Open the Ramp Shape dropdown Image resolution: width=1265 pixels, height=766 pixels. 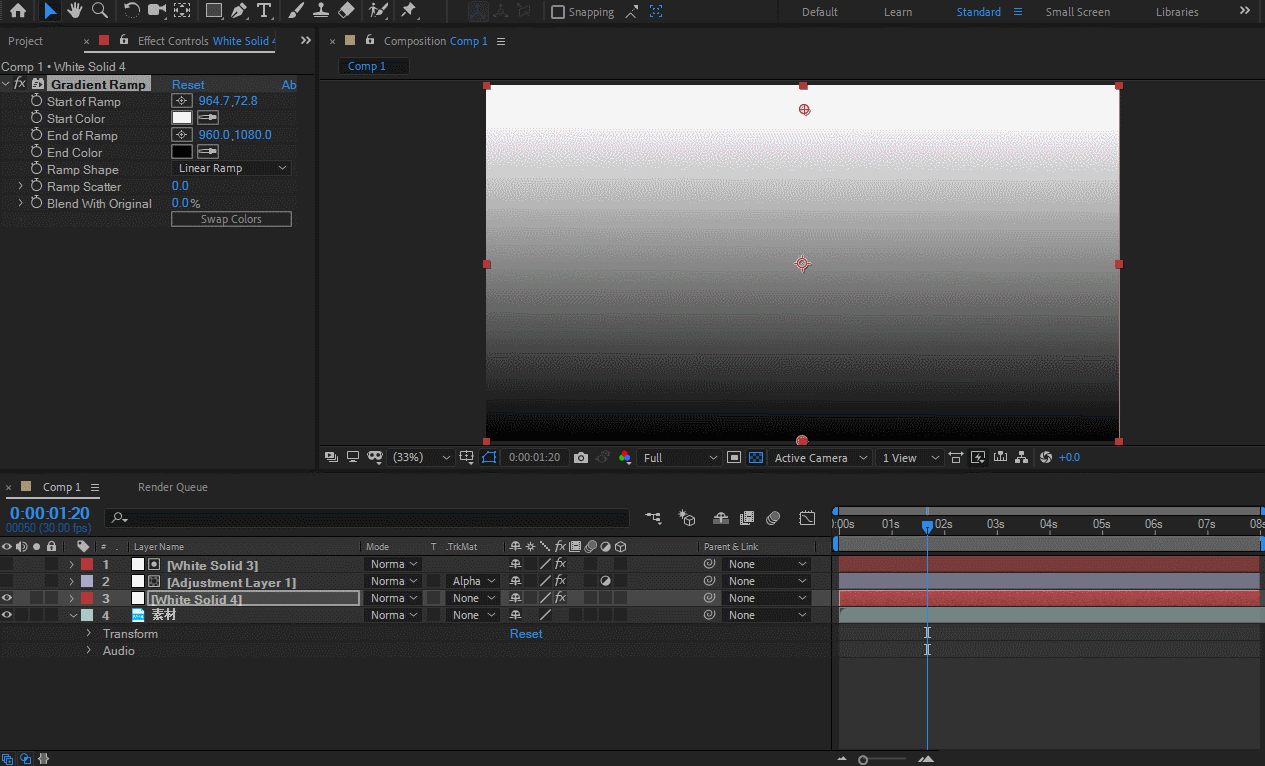pos(231,169)
